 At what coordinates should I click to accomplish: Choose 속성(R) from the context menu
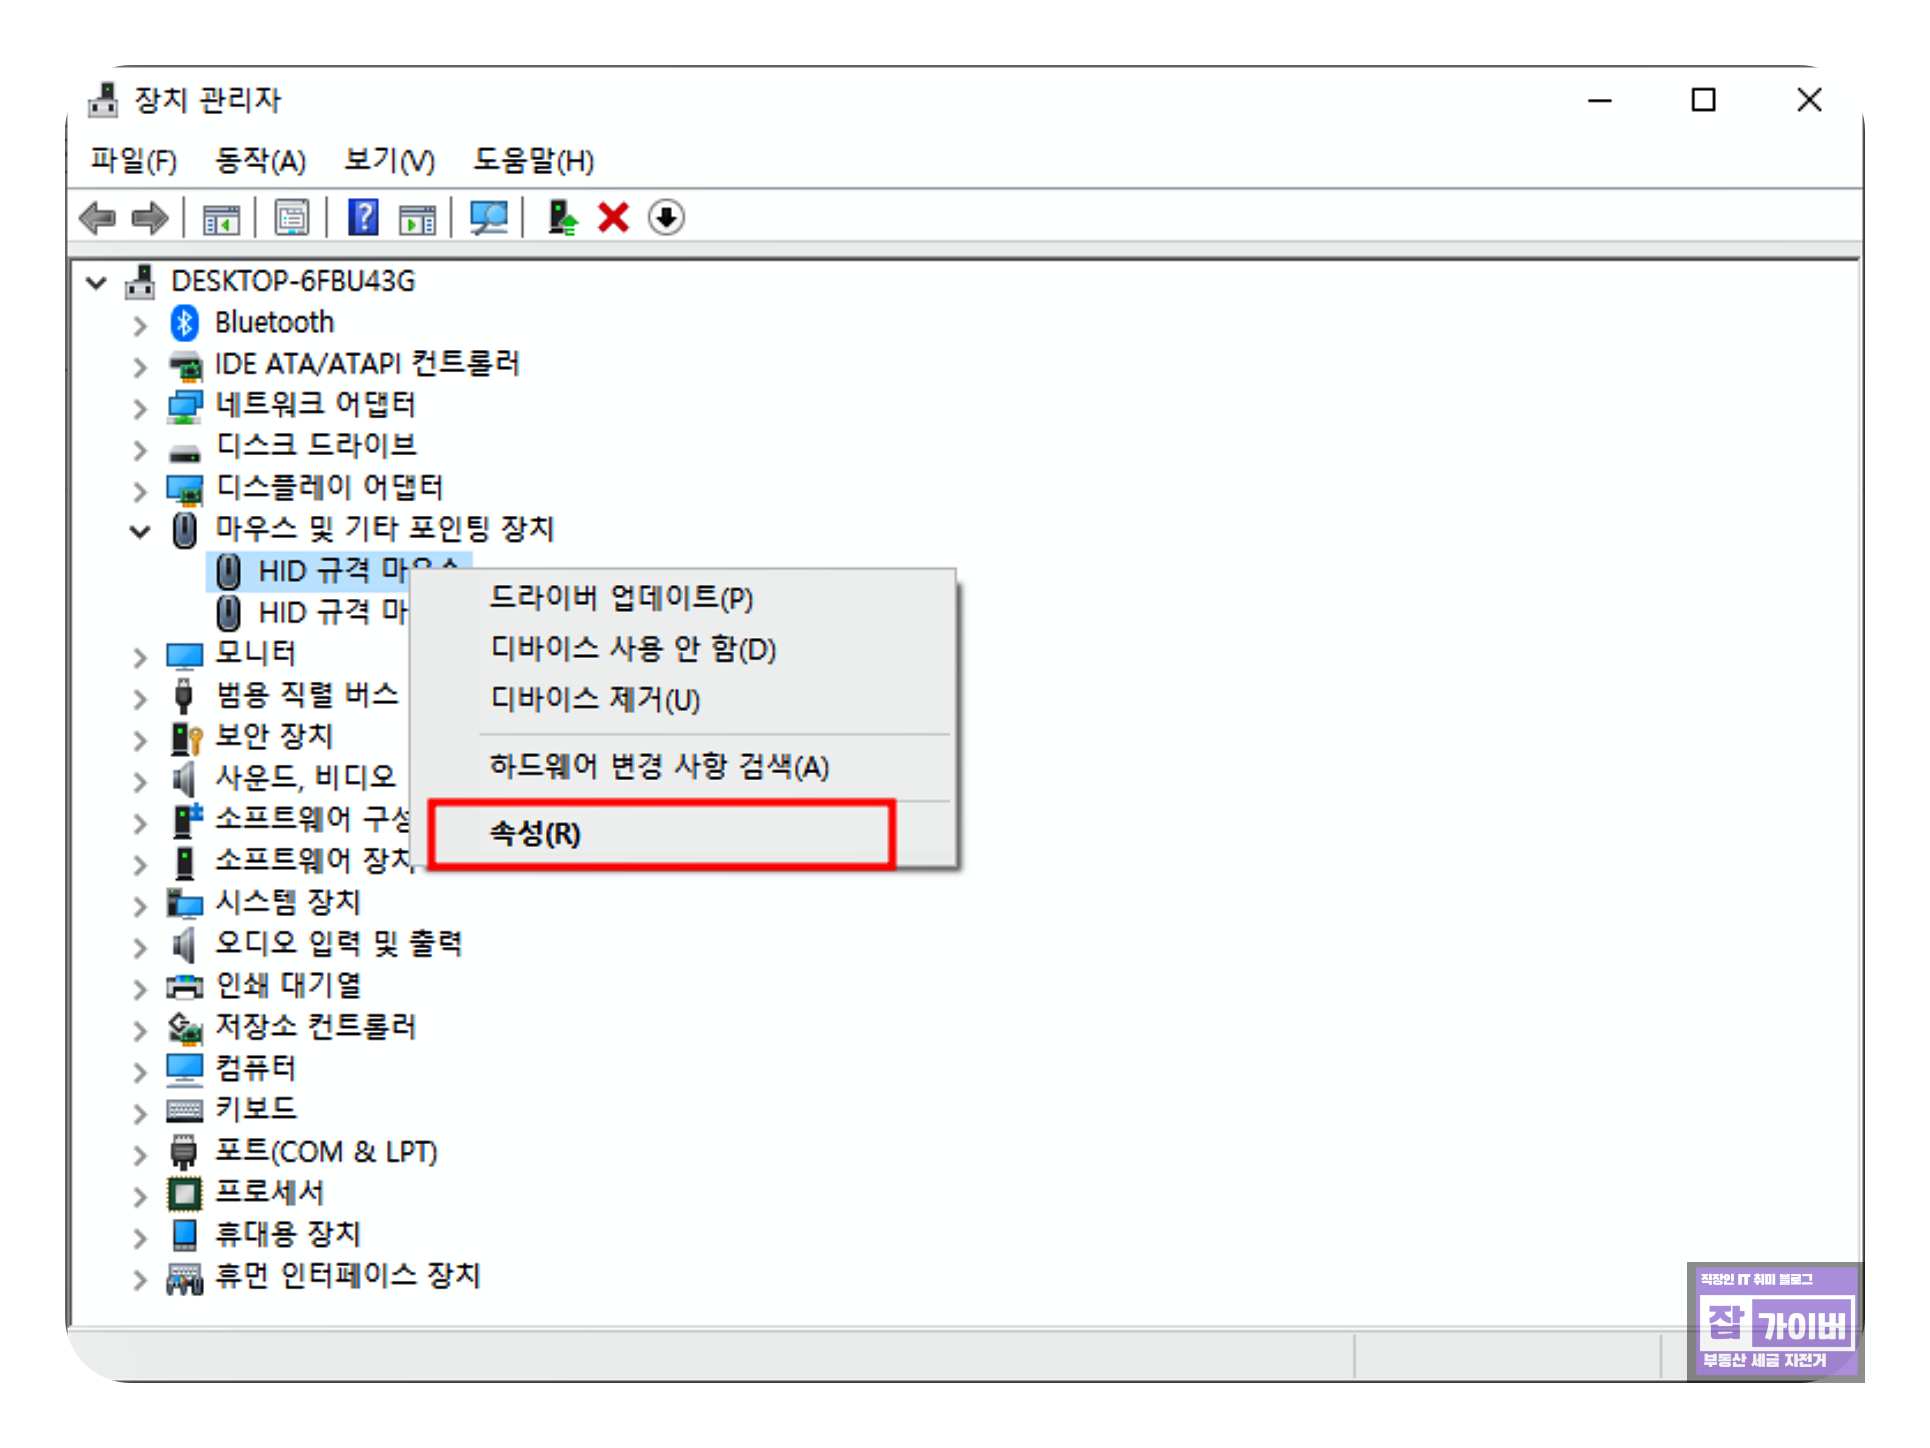[x=535, y=834]
